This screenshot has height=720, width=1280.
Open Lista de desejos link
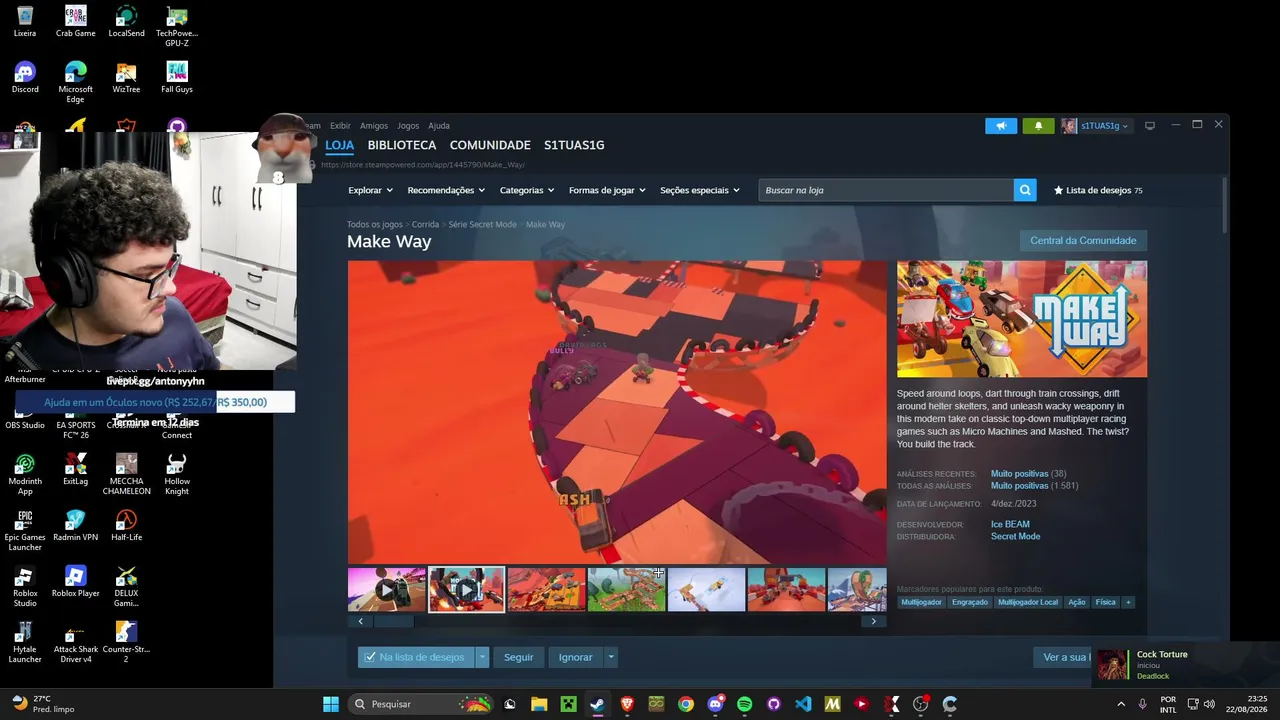pyautogui.click(x=1098, y=190)
